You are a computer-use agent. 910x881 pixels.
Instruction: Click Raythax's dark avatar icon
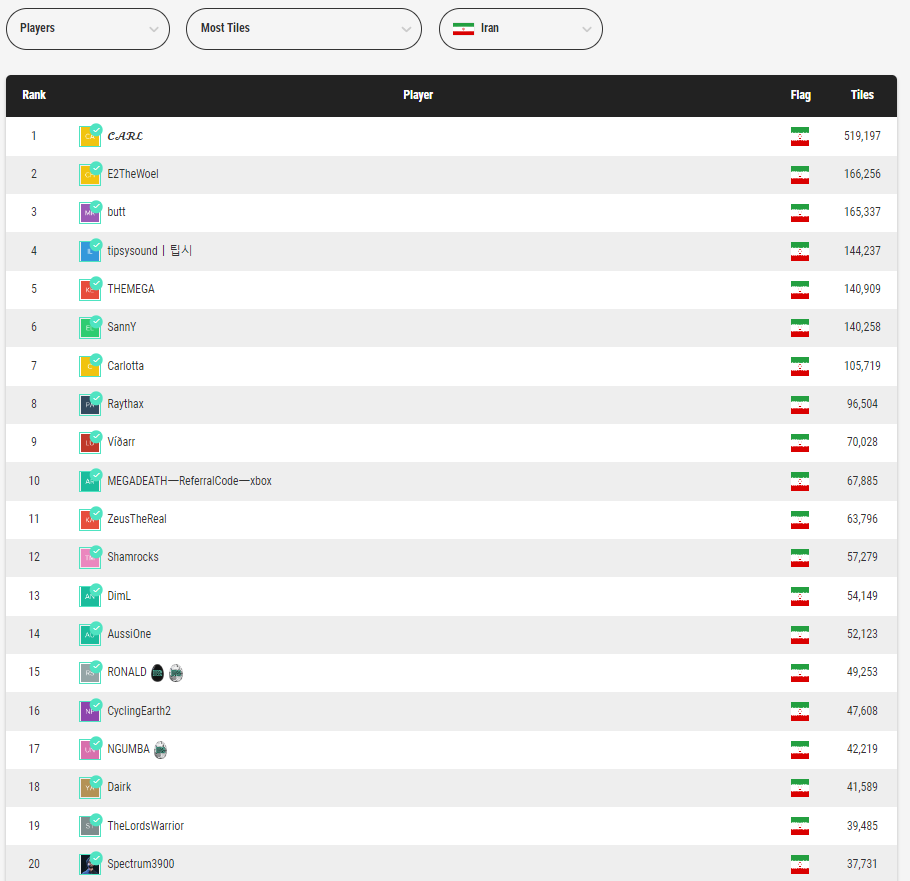90,405
